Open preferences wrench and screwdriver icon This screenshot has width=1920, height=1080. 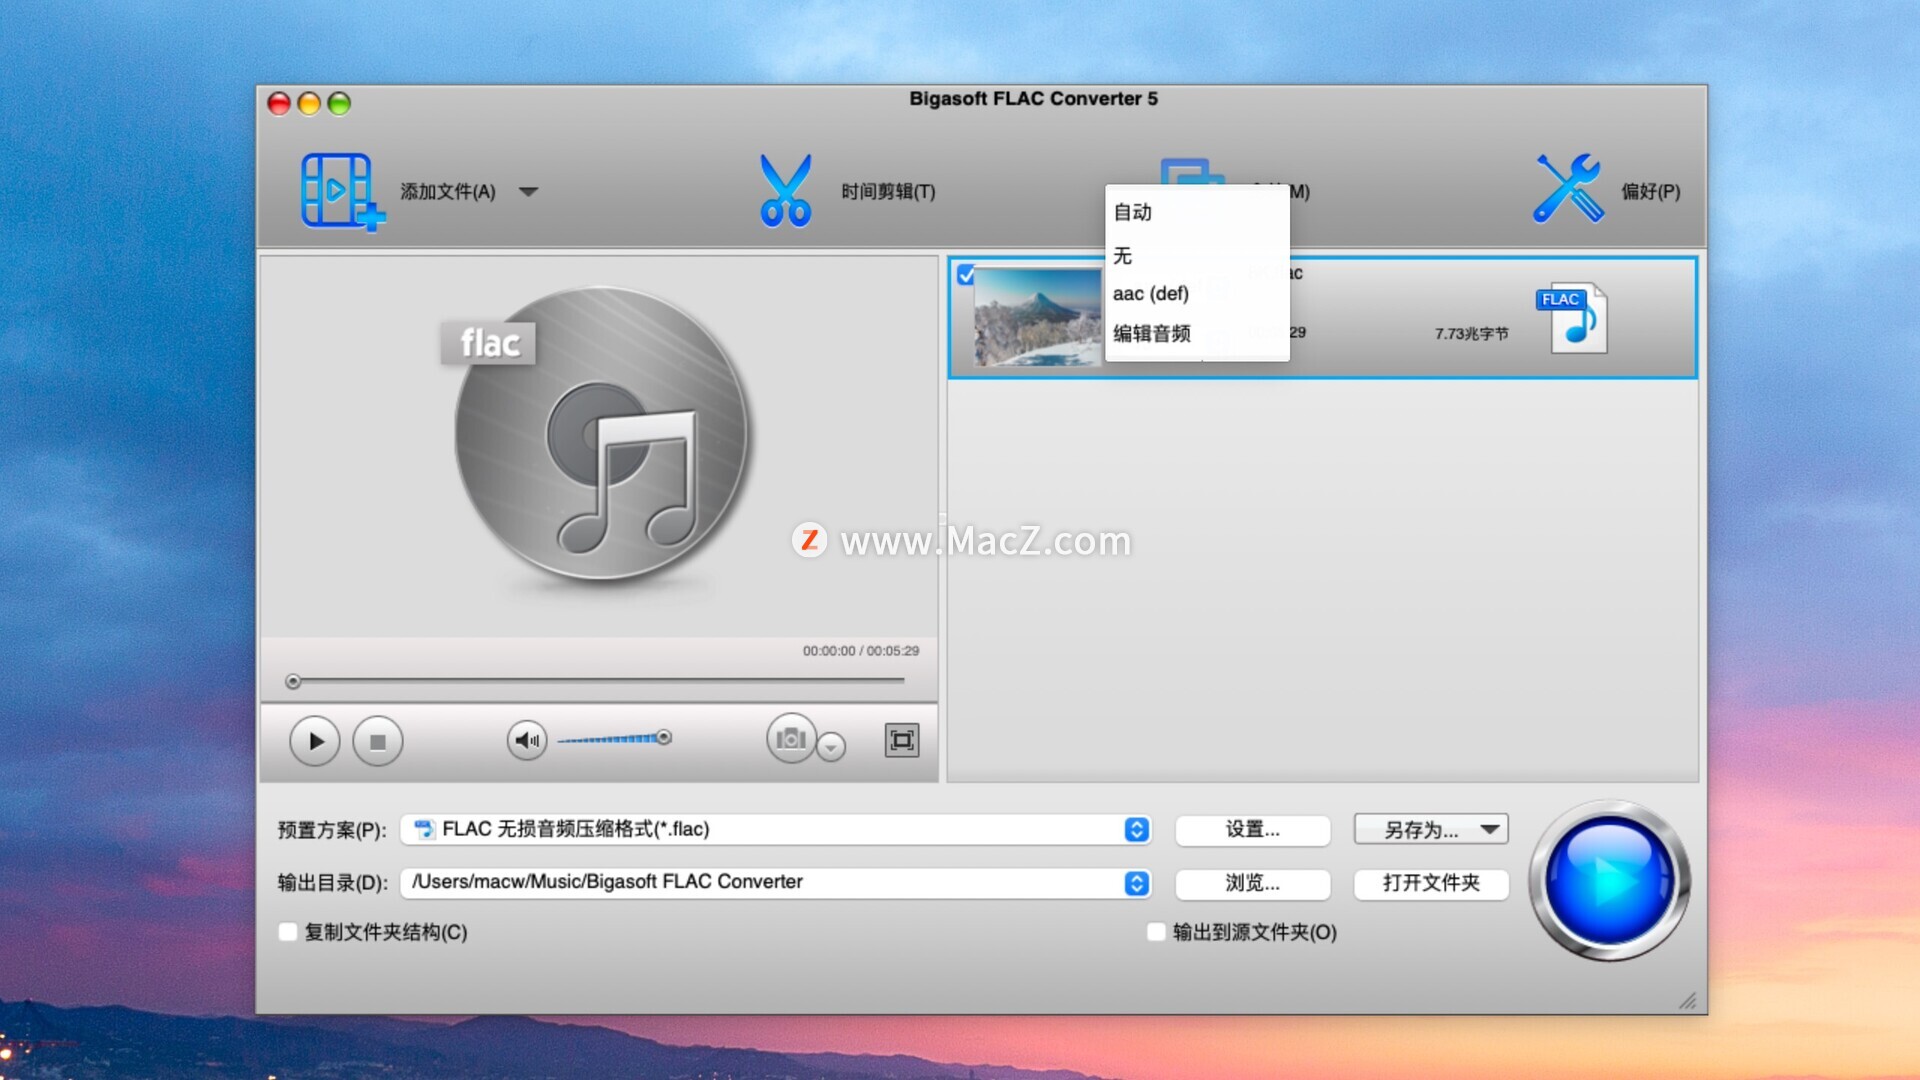click(1567, 188)
